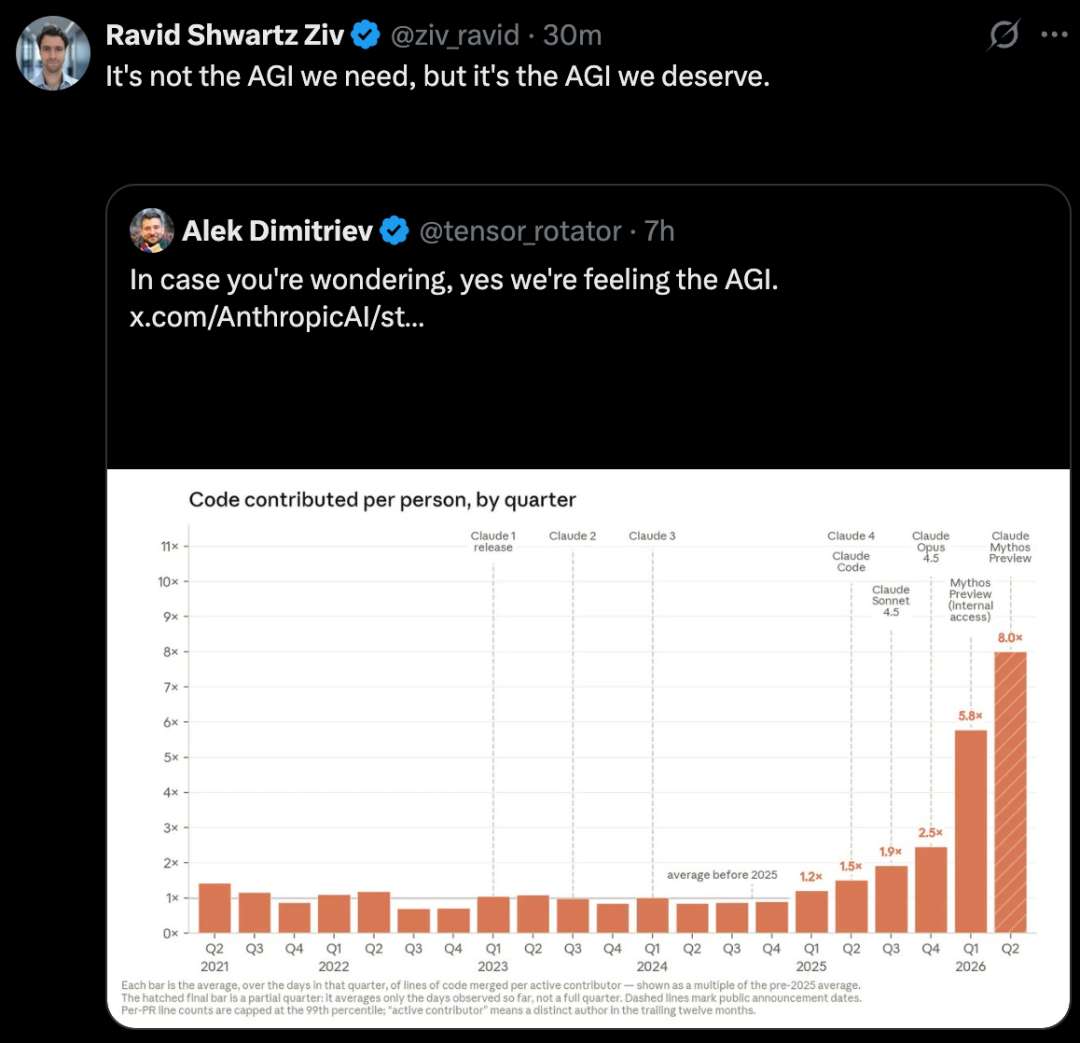1080x1043 pixels.
Task: Click the 'Claude Mythos Preview' marker label
Action: coord(1010,547)
